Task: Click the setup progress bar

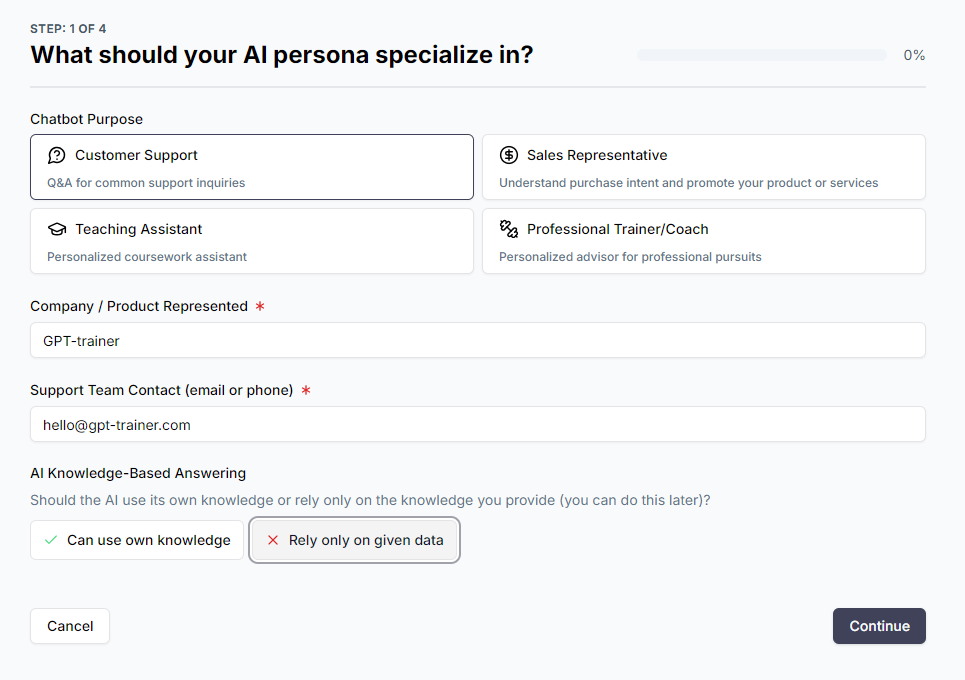Action: click(761, 55)
